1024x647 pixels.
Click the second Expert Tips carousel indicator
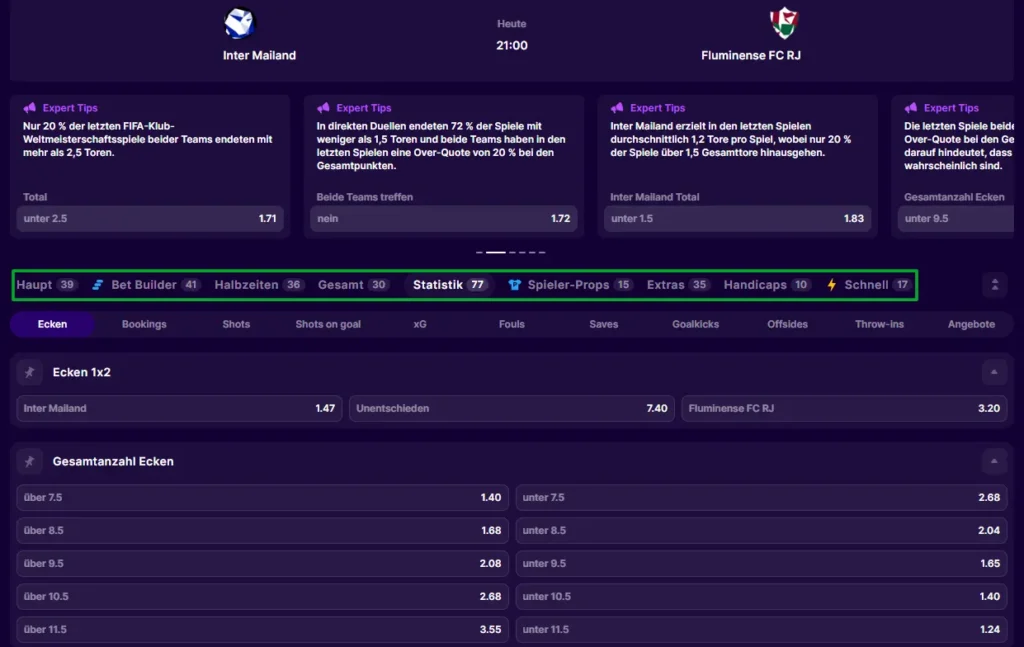[496, 252]
